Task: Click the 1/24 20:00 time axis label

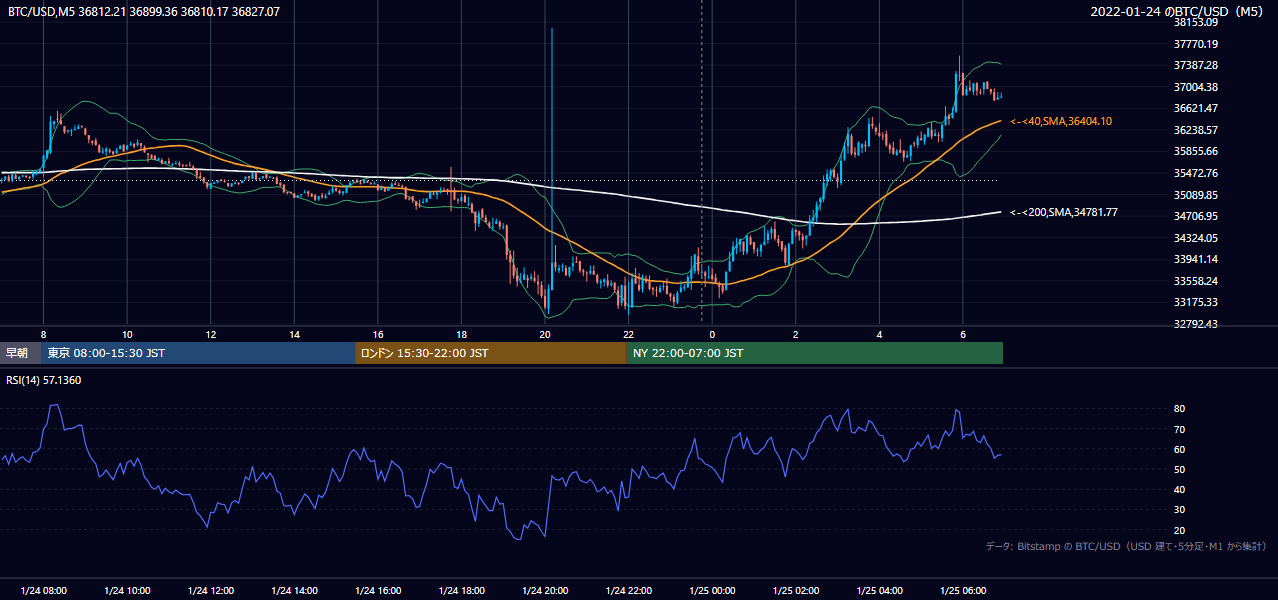Action: click(x=544, y=591)
